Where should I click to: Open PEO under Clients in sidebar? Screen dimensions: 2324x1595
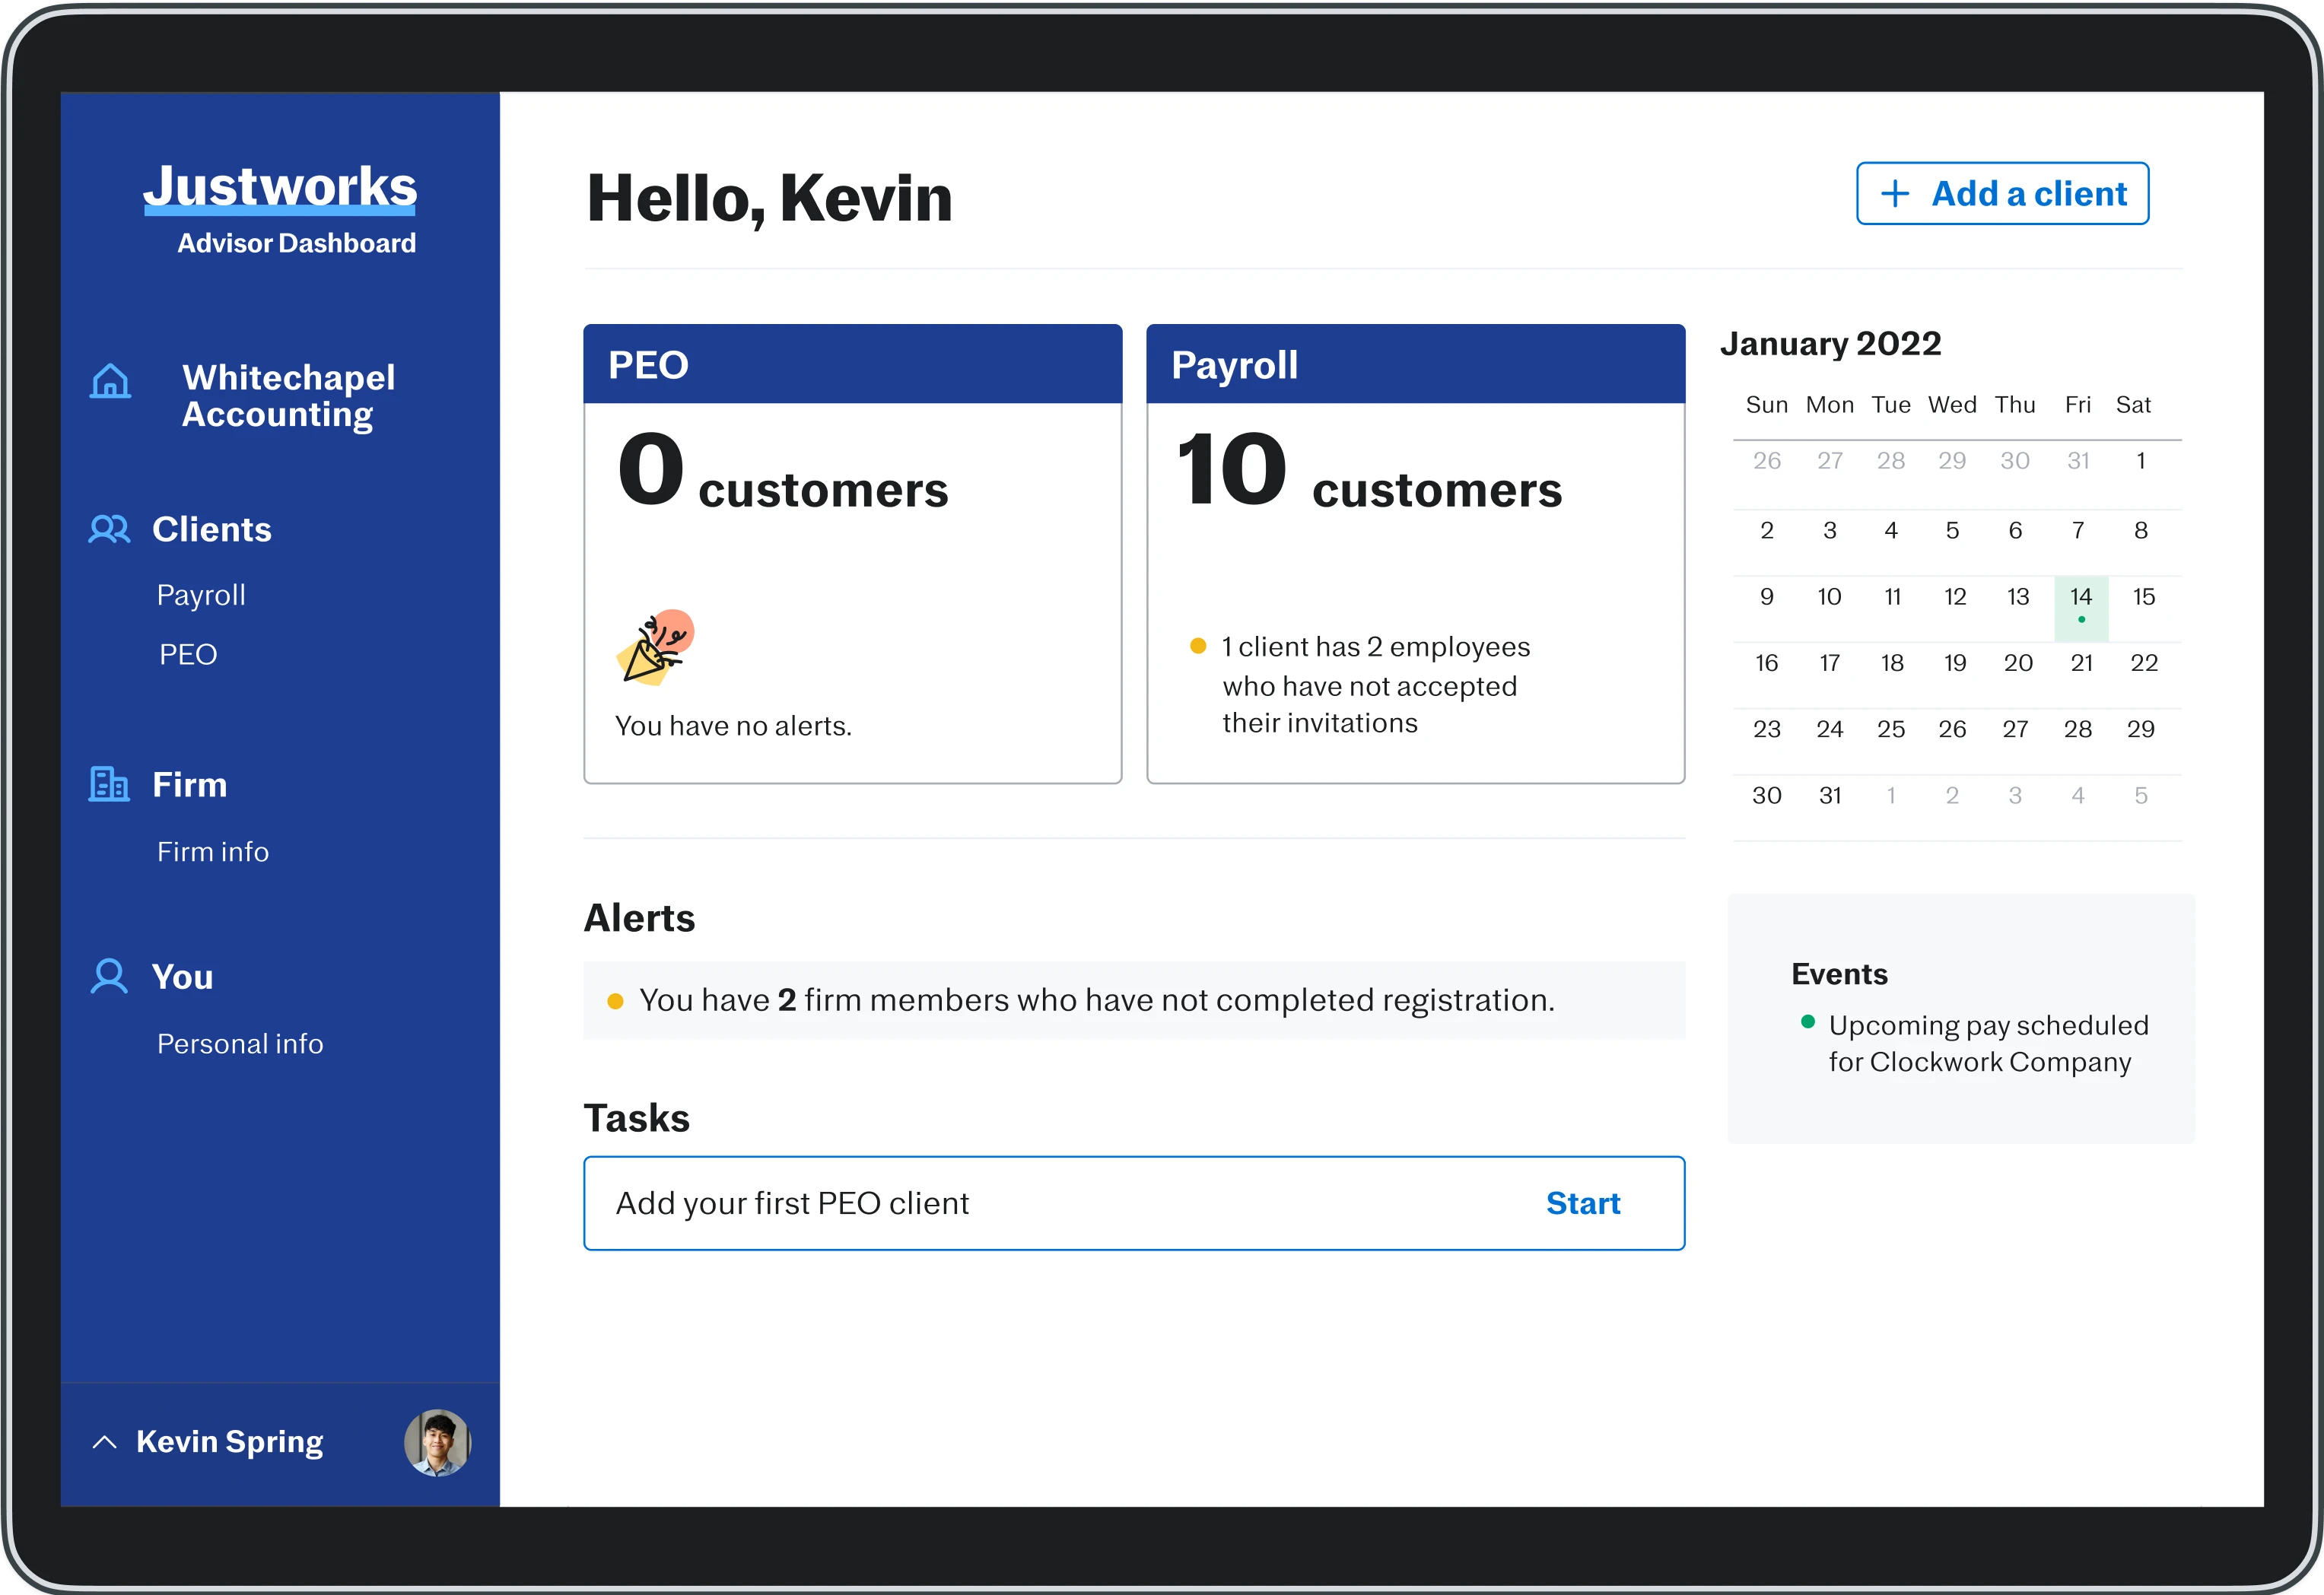click(188, 655)
